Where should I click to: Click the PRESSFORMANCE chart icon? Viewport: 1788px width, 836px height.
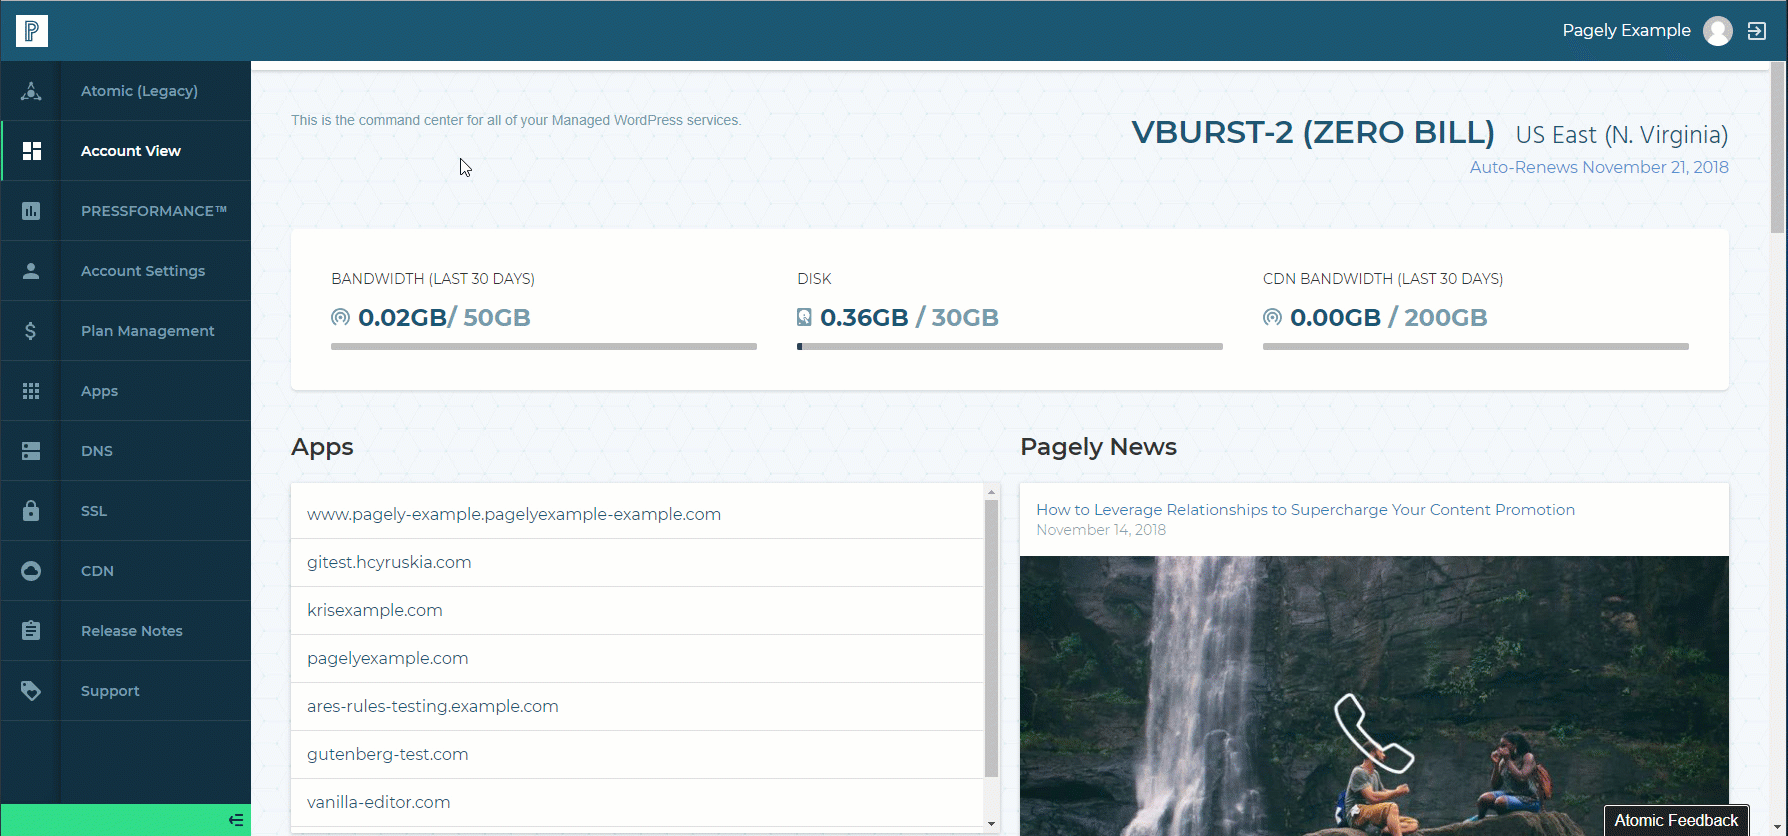click(x=31, y=211)
